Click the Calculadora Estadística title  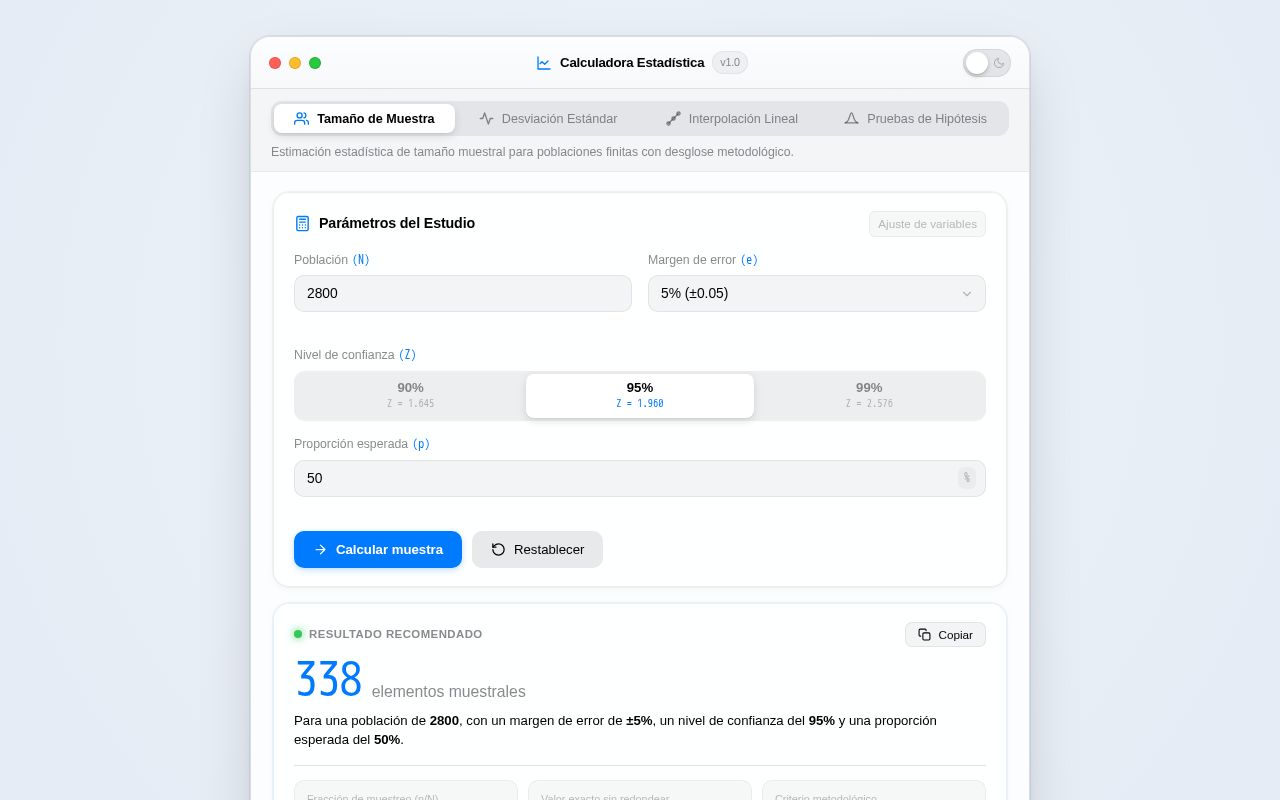coord(632,63)
